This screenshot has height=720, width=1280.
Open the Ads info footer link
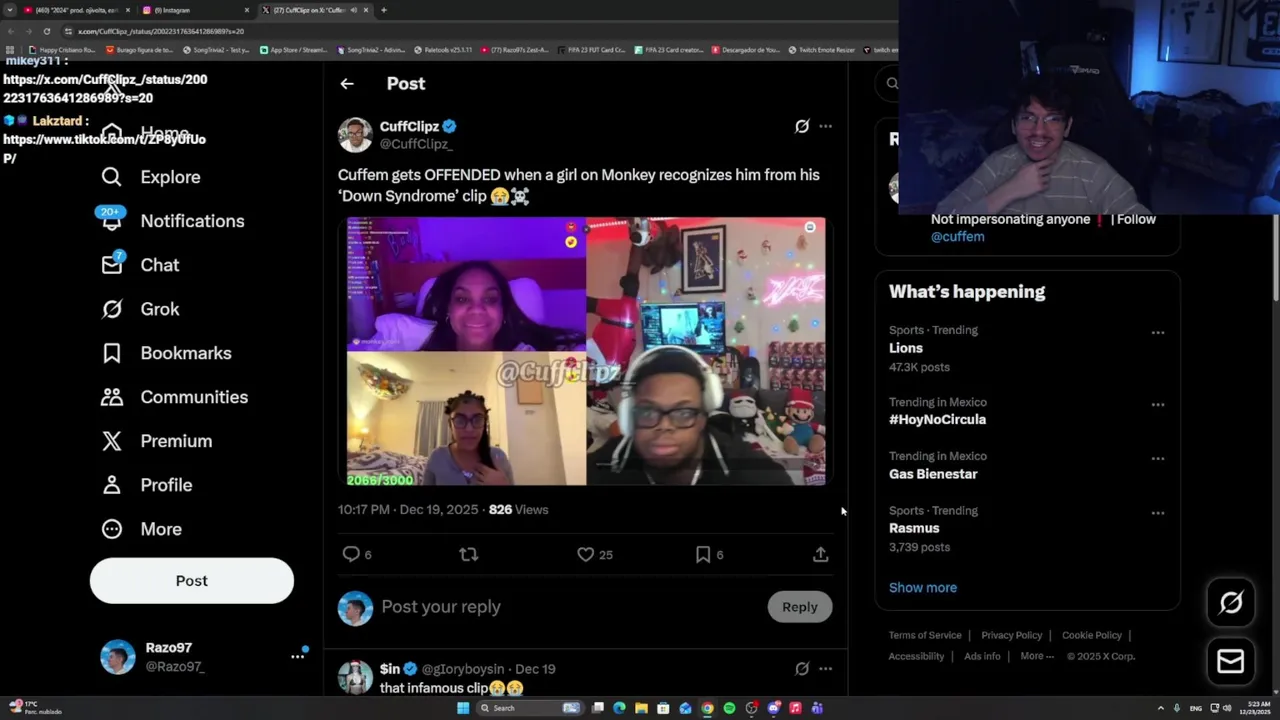tap(982, 657)
